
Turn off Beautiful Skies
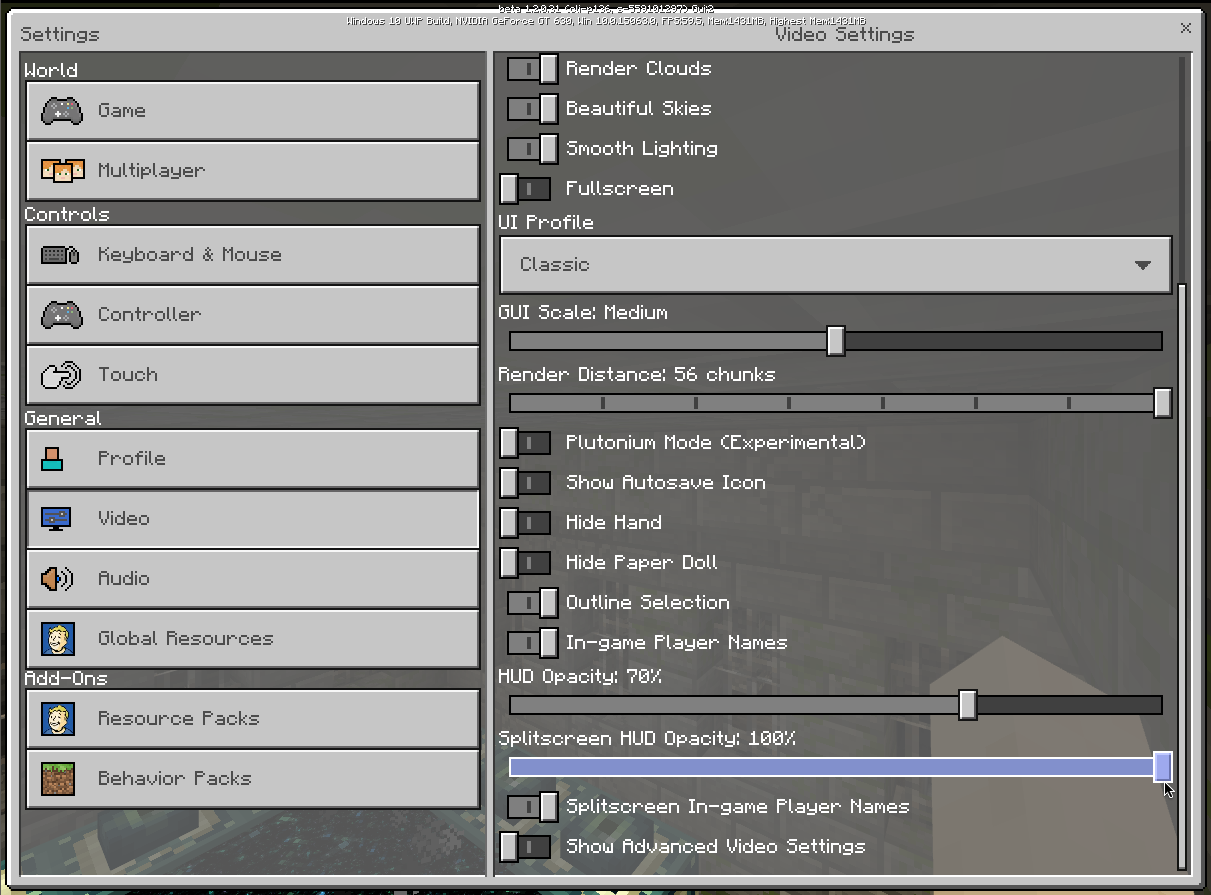point(533,109)
